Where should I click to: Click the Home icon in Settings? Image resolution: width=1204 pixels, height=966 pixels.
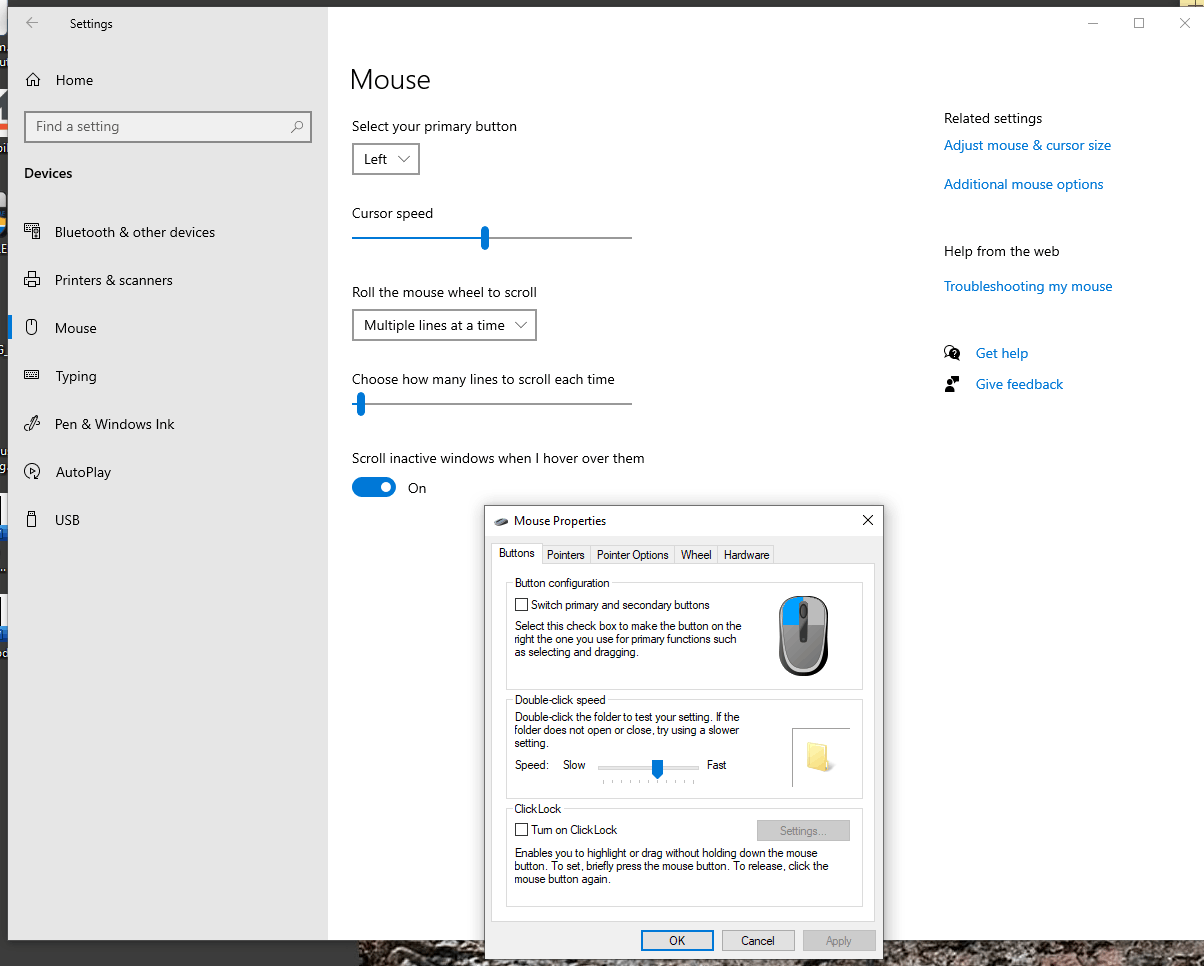[x=33, y=79]
